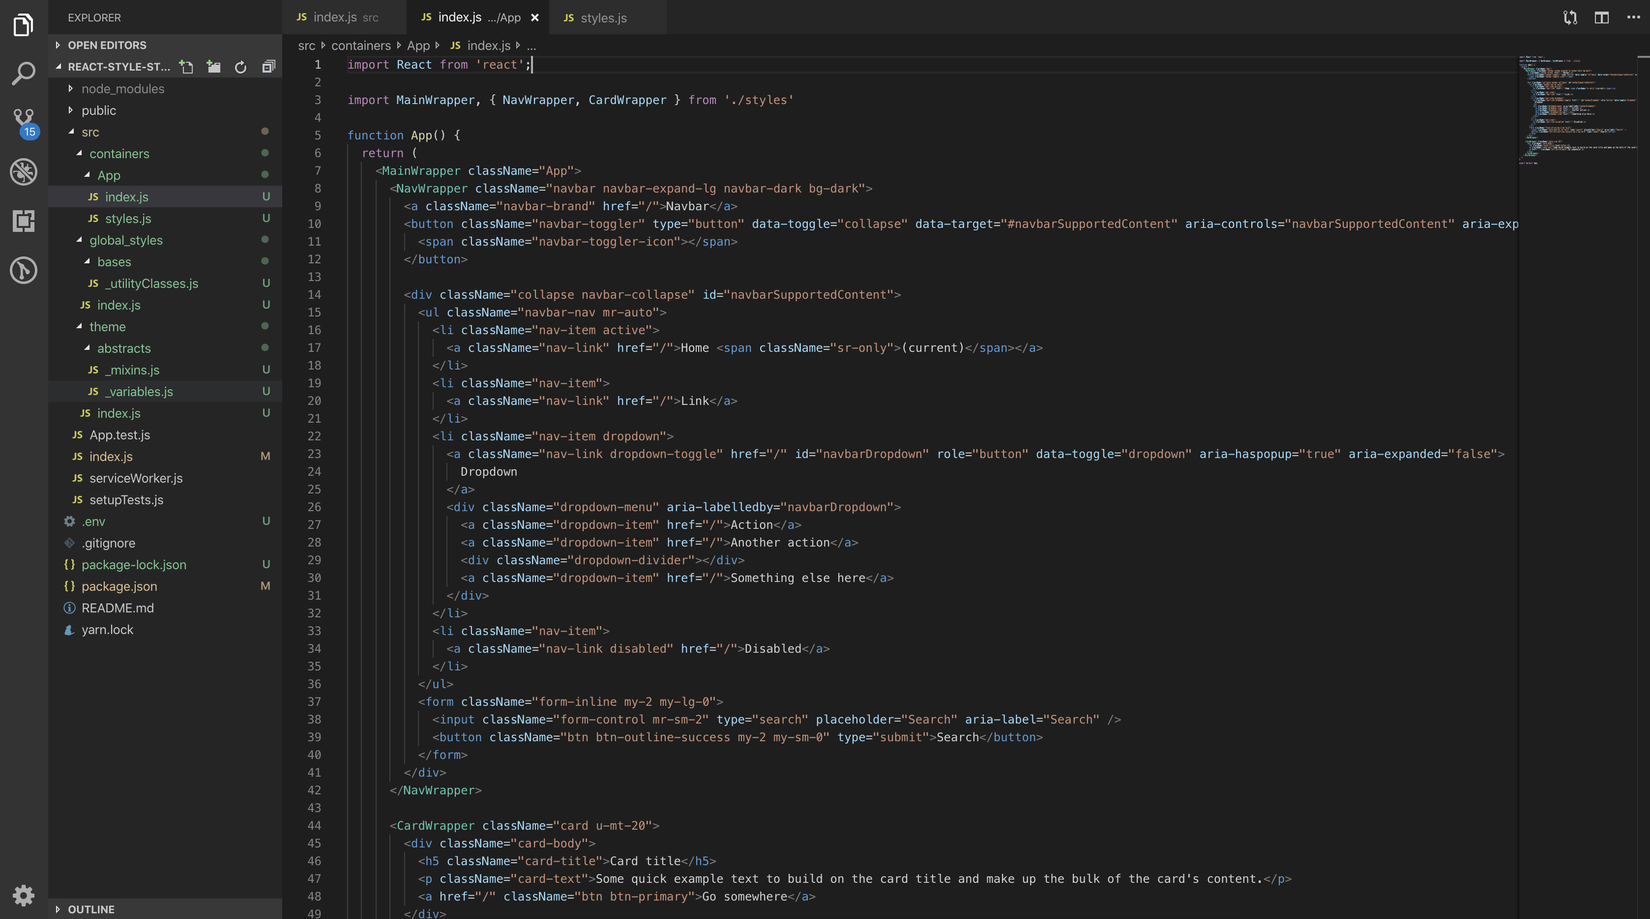Image resolution: width=1650 pixels, height=919 pixels.
Task: Click the New File icon in Explorer
Action: (187, 67)
